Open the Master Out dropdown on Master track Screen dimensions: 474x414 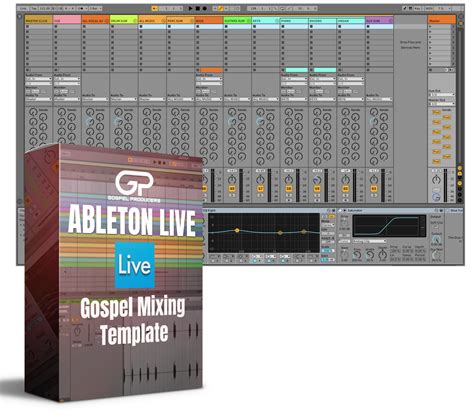pos(442,104)
